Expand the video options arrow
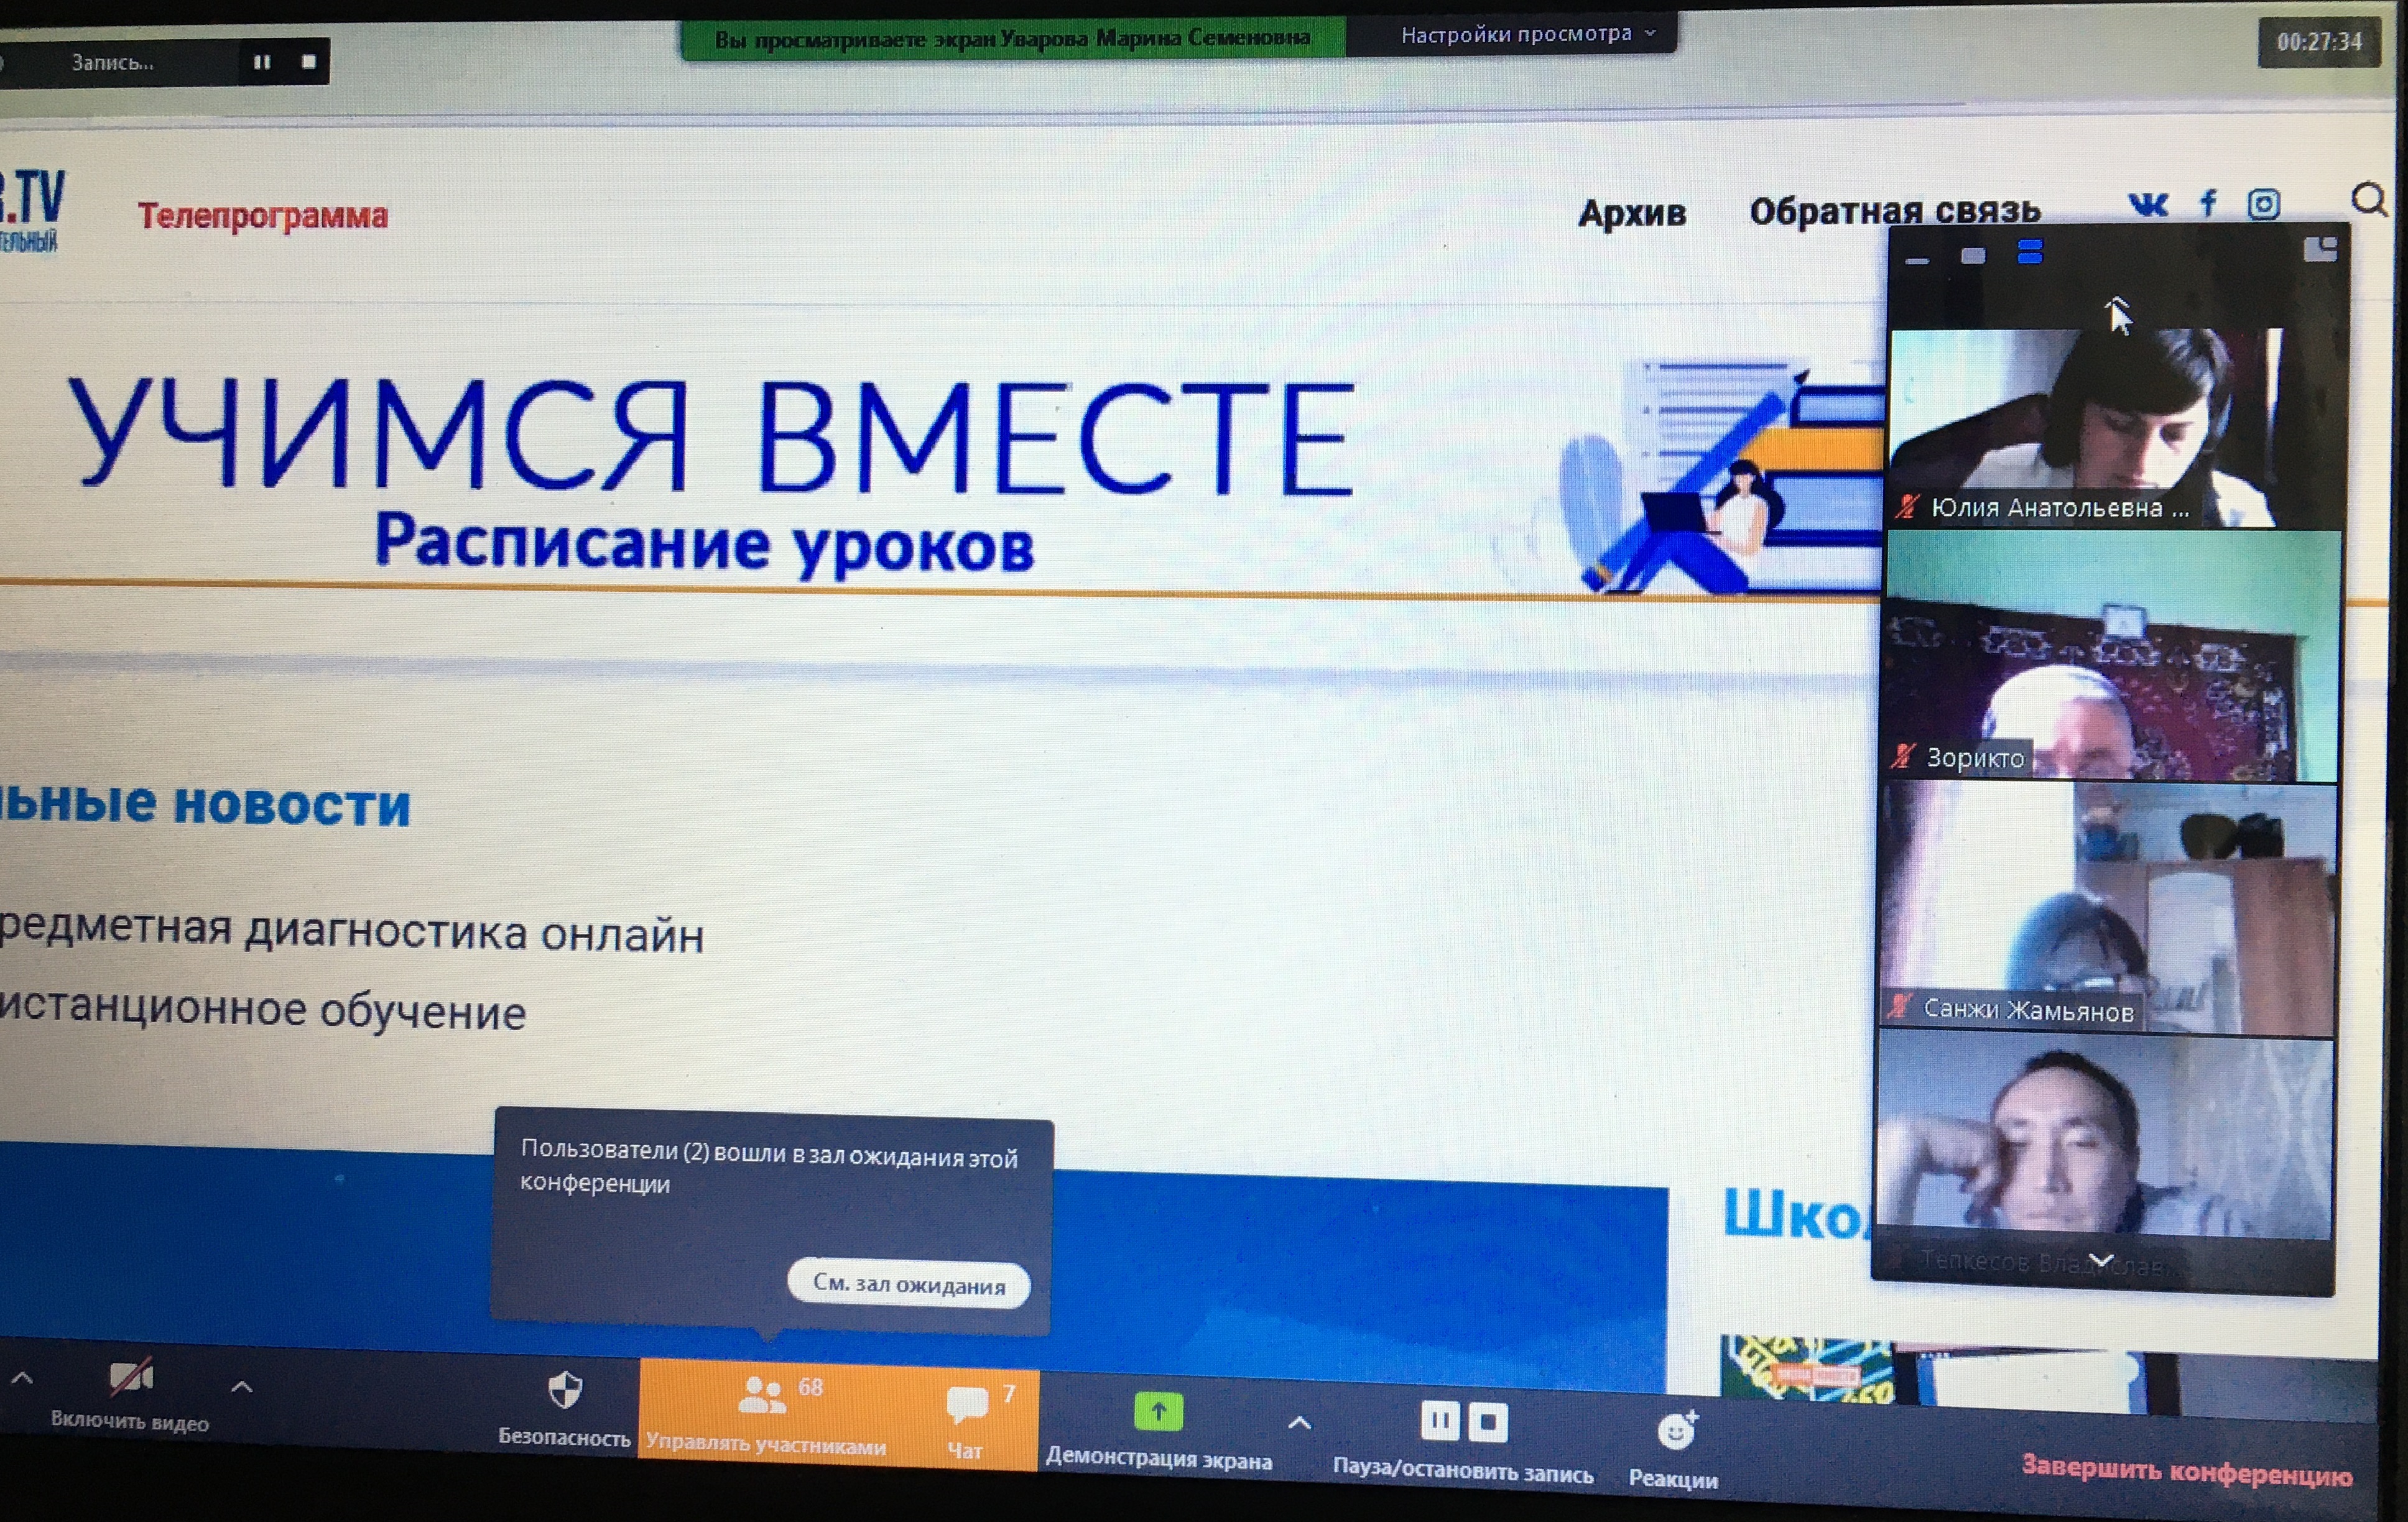2408x1522 pixels. [242, 1387]
